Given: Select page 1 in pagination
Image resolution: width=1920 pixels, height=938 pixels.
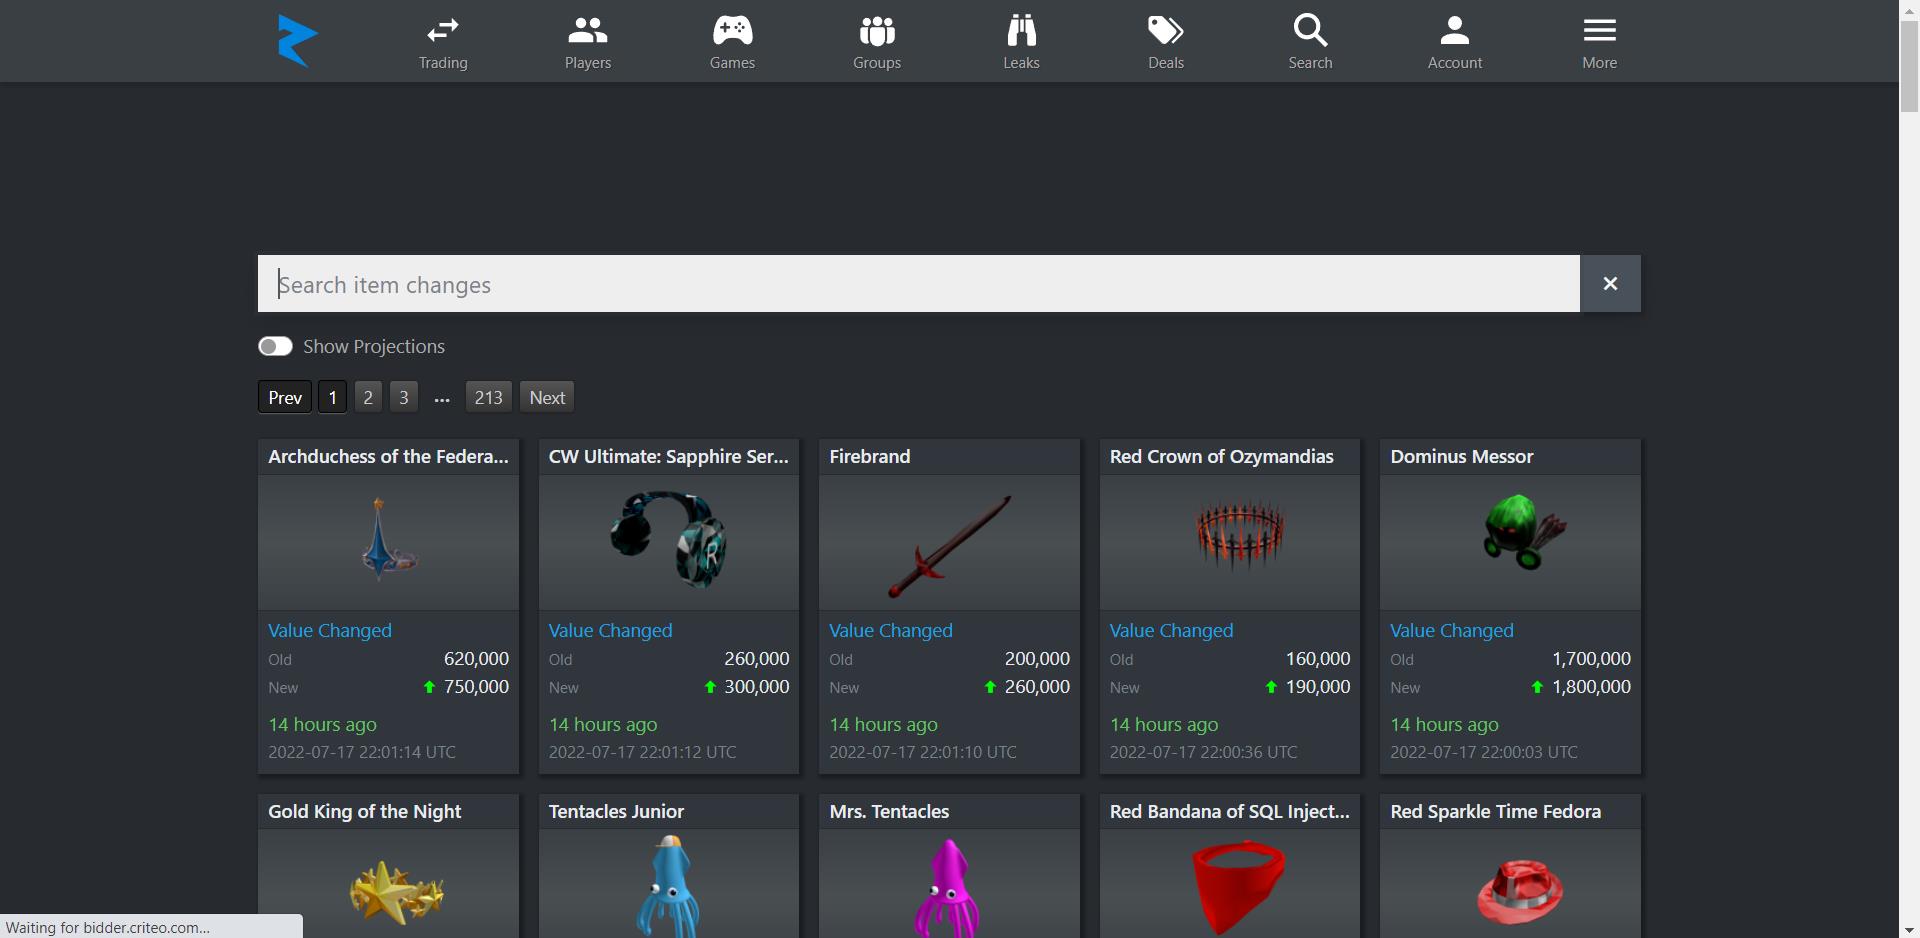Looking at the screenshot, I should [x=333, y=397].
